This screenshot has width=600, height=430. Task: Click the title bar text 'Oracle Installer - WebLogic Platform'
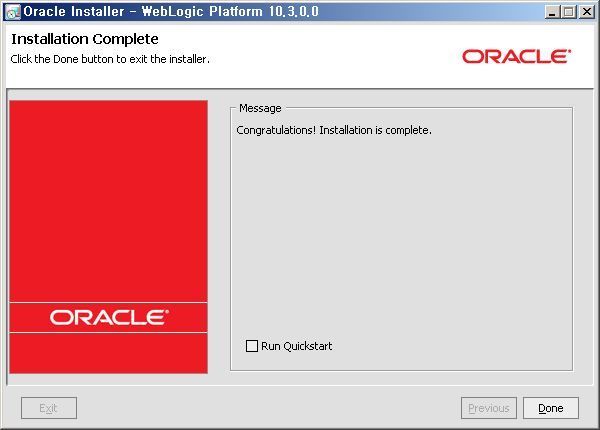pyautogui.click(x=171, y=11)
